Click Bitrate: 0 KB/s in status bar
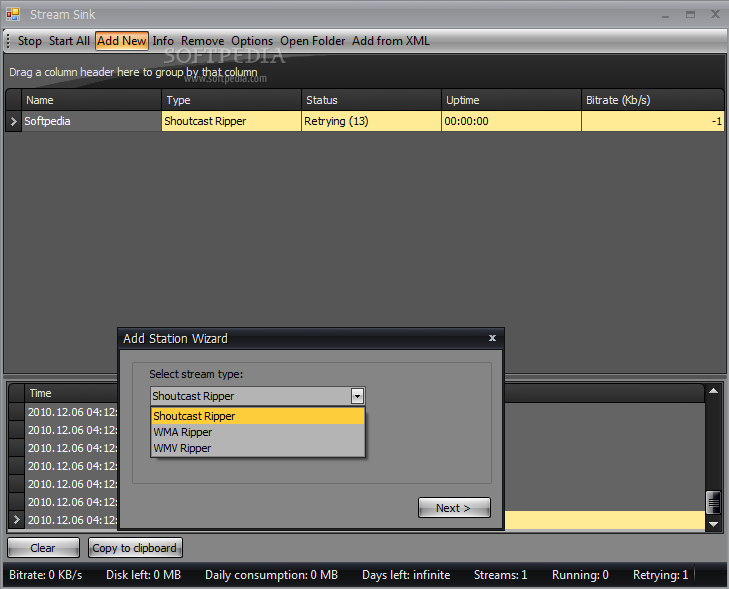 tap(46, 575)
